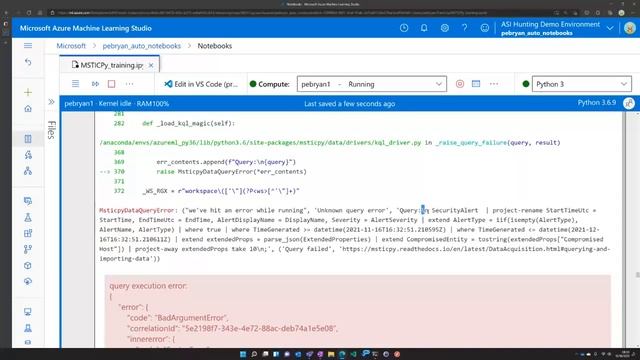Open the Models cube icon in sidebar
Viewport: 640px width, 360px height.
coord(28,265)
